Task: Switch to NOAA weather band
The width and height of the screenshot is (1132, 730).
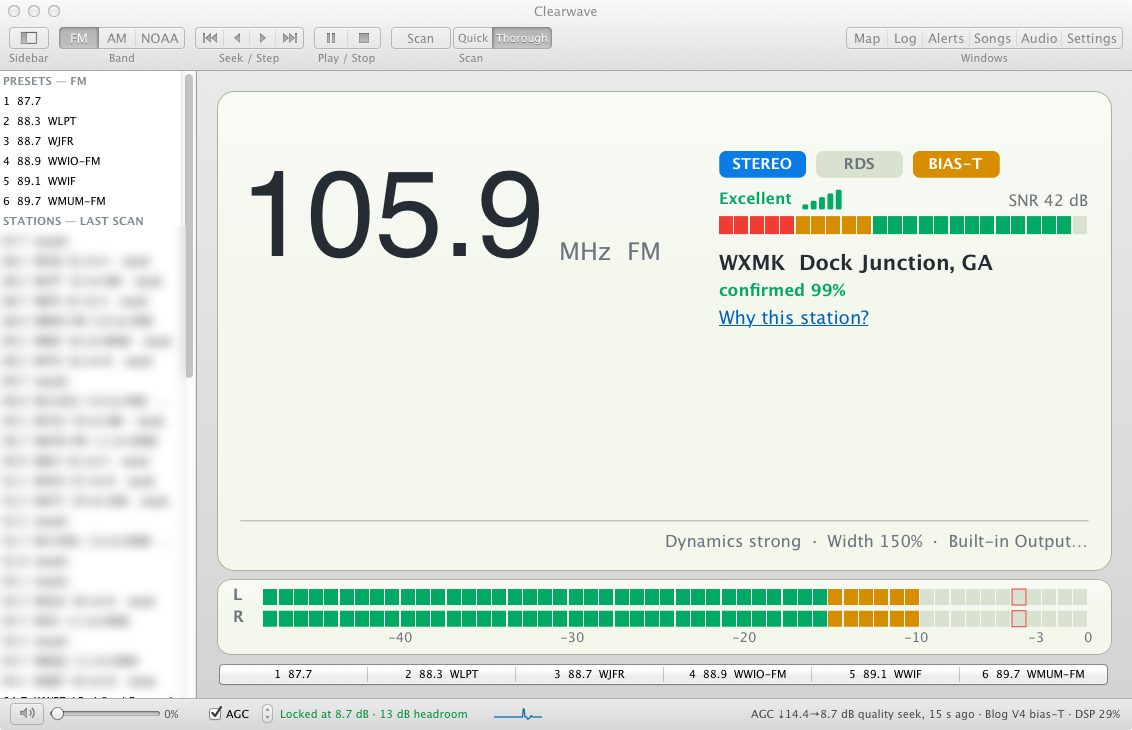Action: [160, 38]
